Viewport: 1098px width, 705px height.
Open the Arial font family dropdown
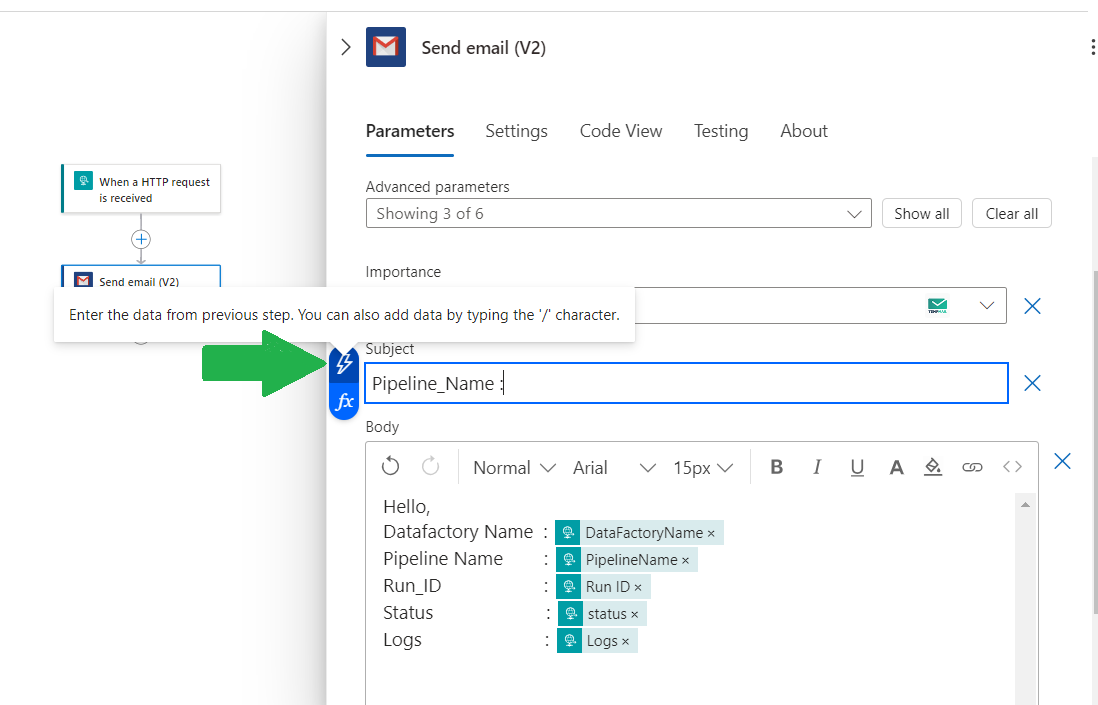(614, 468)
